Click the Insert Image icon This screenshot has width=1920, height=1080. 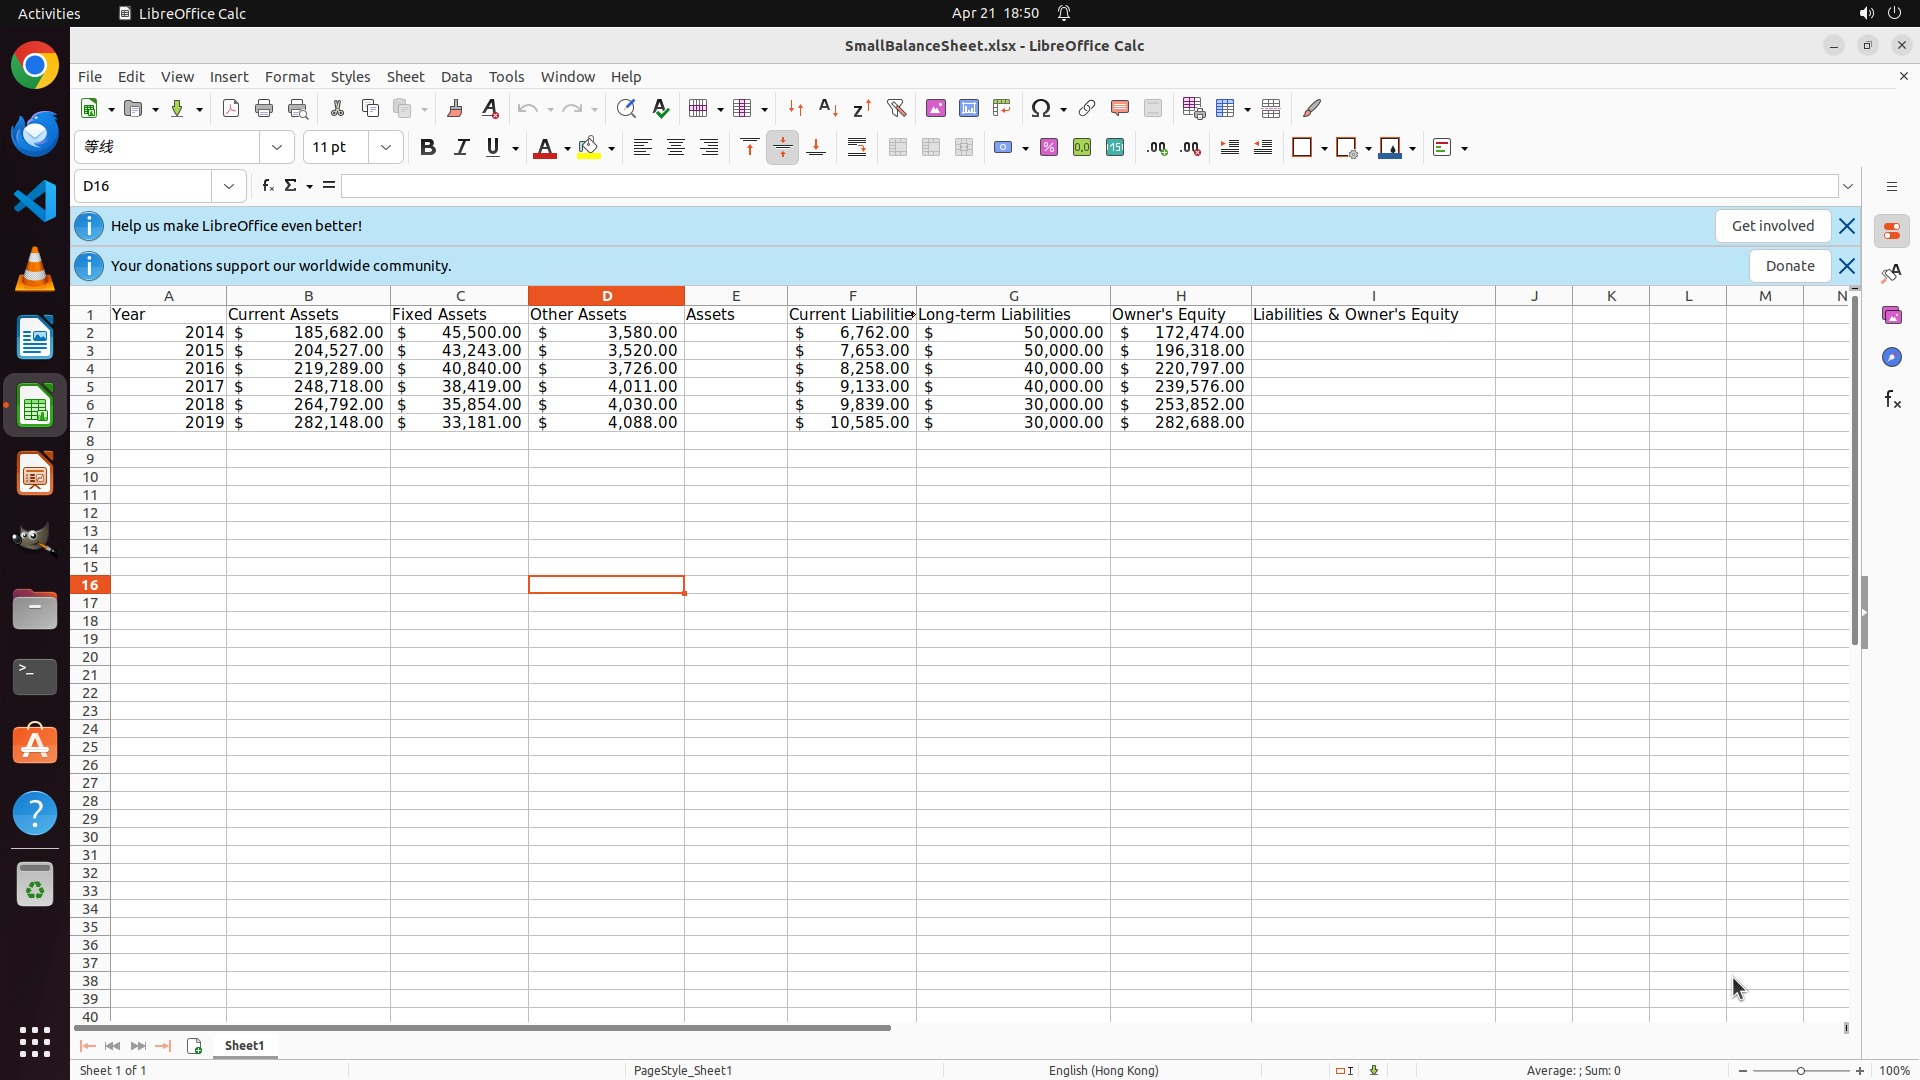pyautogui.click(x=936, y=108)
